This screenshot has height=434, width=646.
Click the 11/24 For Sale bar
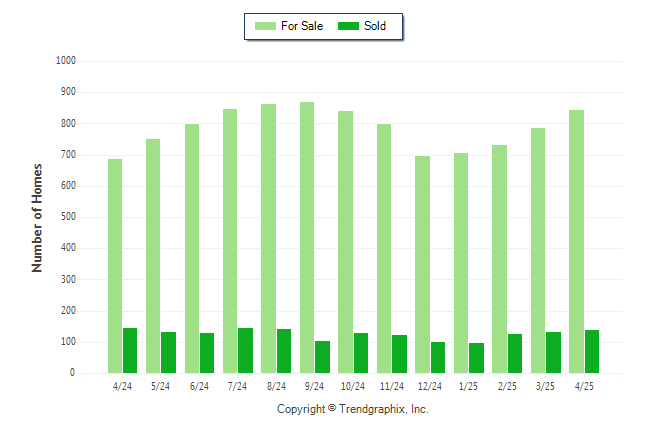click(x=384, y=249)
